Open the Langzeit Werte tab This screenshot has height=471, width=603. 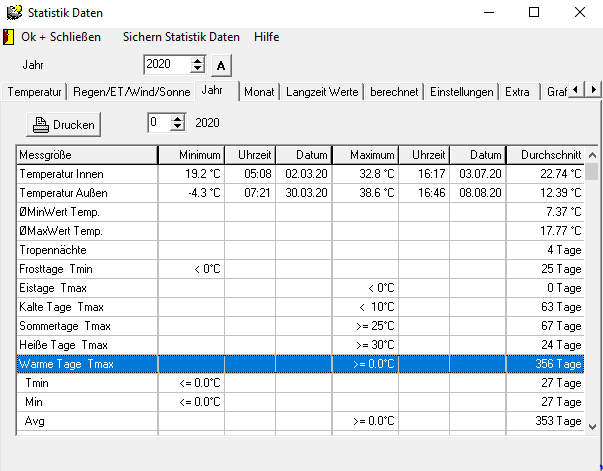tap(322, 92)
